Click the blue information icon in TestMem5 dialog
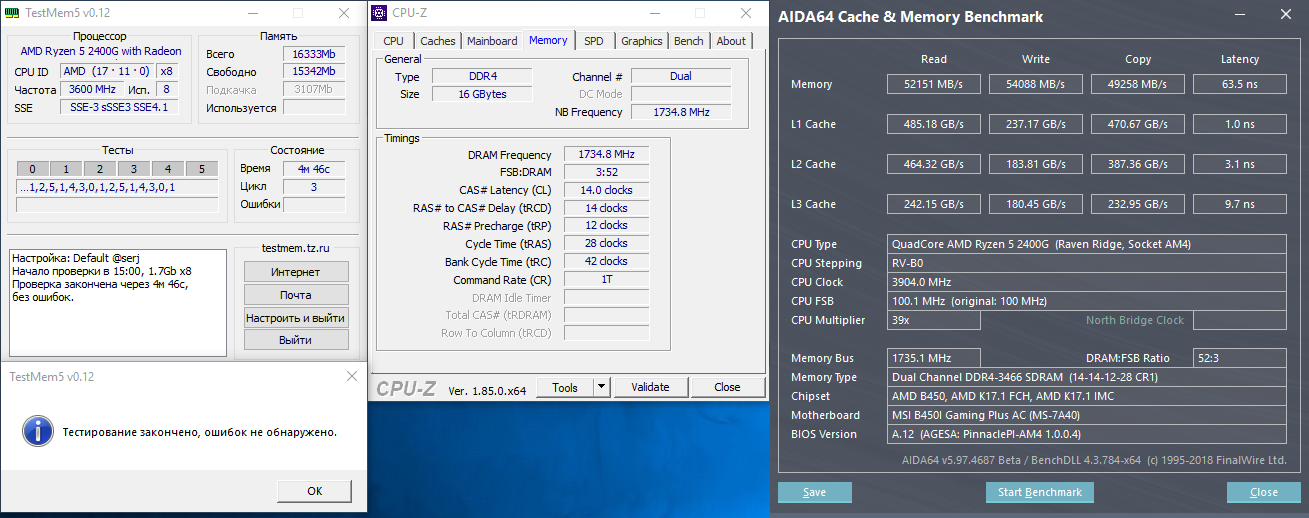The image size is (1309, 518). pos(37,432)
